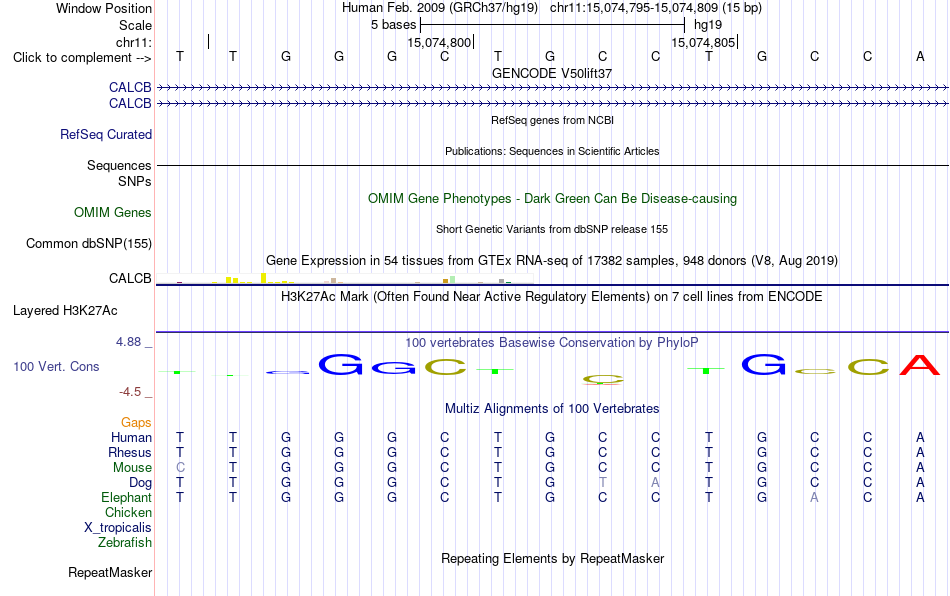This screenshot has width=950, height=596.
Task: Select the Dog alignment row label
Action: (x=140, y=483)
